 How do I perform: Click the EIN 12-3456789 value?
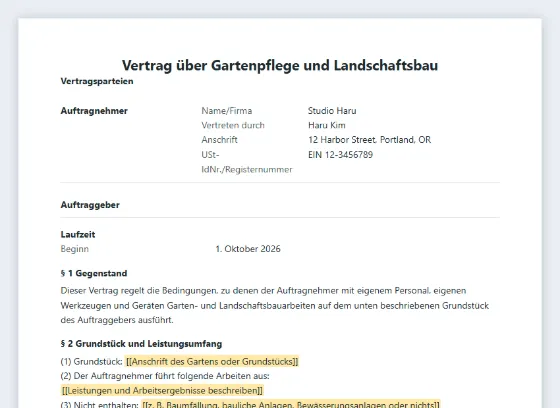340,155
